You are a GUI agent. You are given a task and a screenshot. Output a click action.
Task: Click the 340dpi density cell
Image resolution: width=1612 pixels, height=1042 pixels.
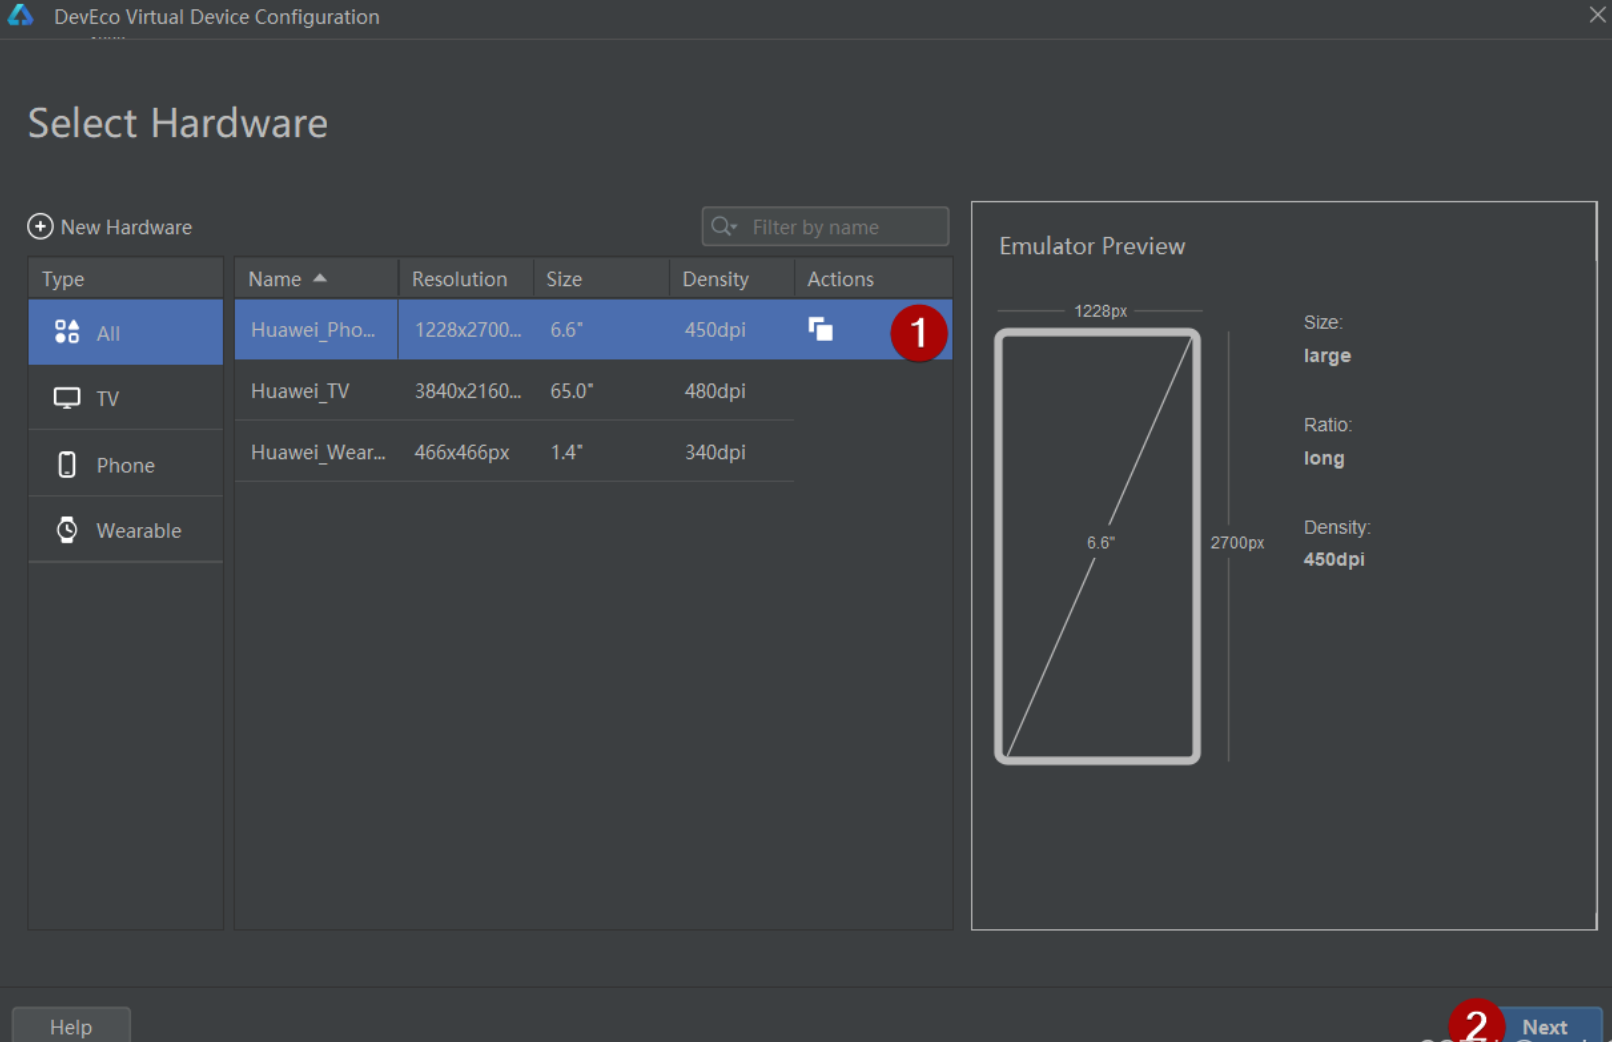[x=715, y=452]
